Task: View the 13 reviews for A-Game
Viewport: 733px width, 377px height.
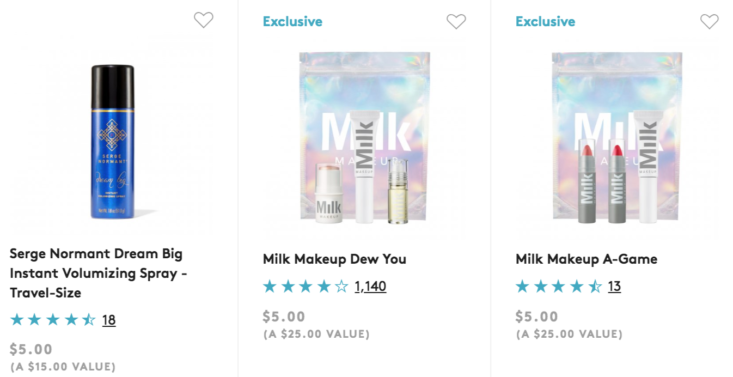Action: click(614, 286)
